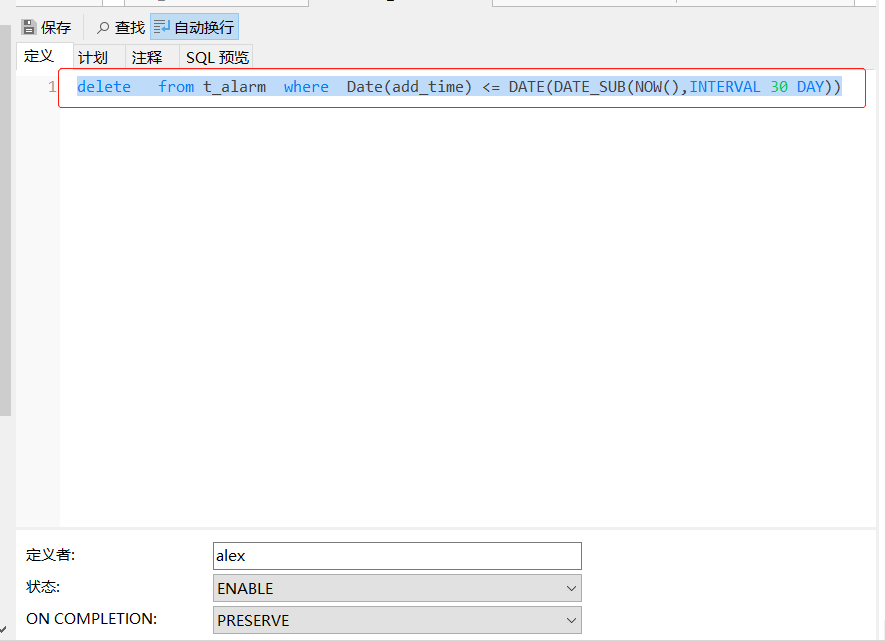Click the DATE_SUB function in the SQL

(x=589, y=87)
